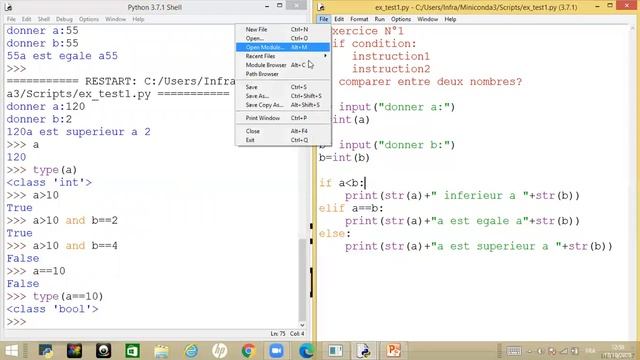Show hidden system tray icons

coord(530,351)
